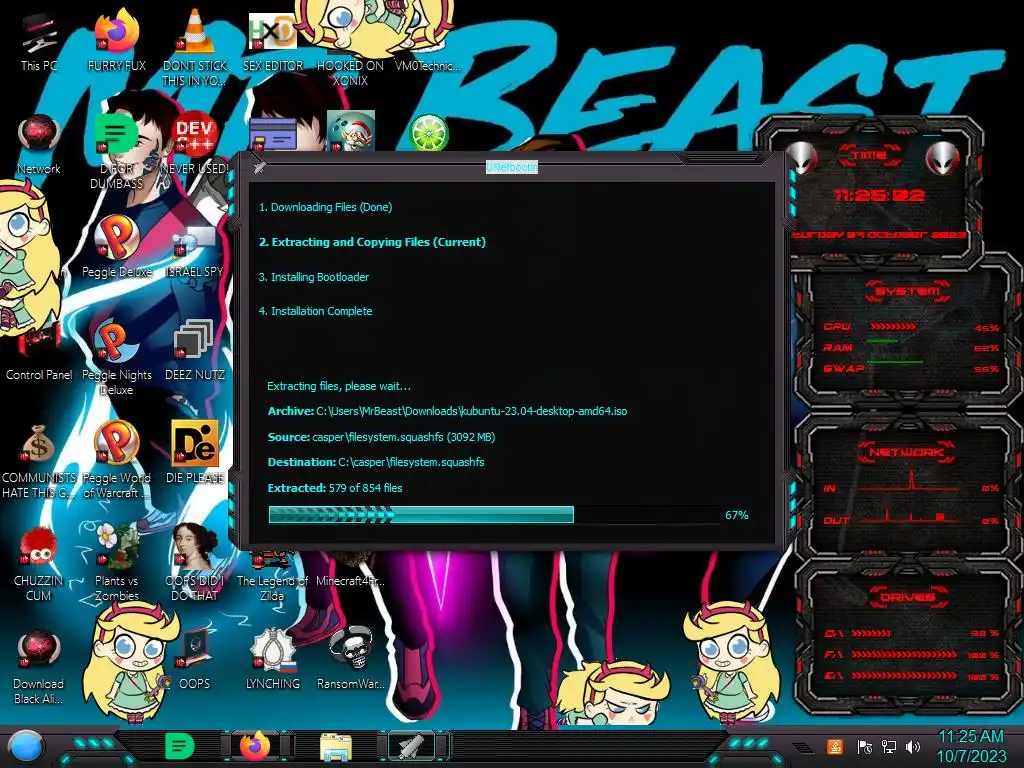Click the taskbar clock showing 11:25 AM
The image size is (1024, 768).
[x=971, y=746]
